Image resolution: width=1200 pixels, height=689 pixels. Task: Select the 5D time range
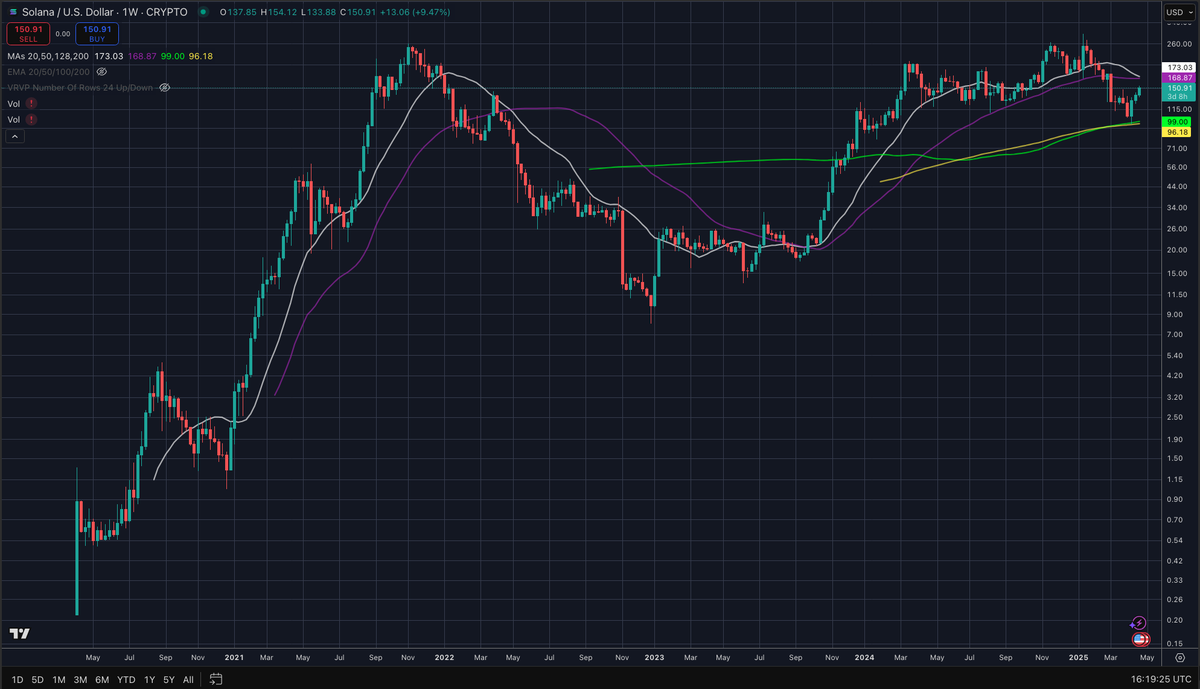37,679
